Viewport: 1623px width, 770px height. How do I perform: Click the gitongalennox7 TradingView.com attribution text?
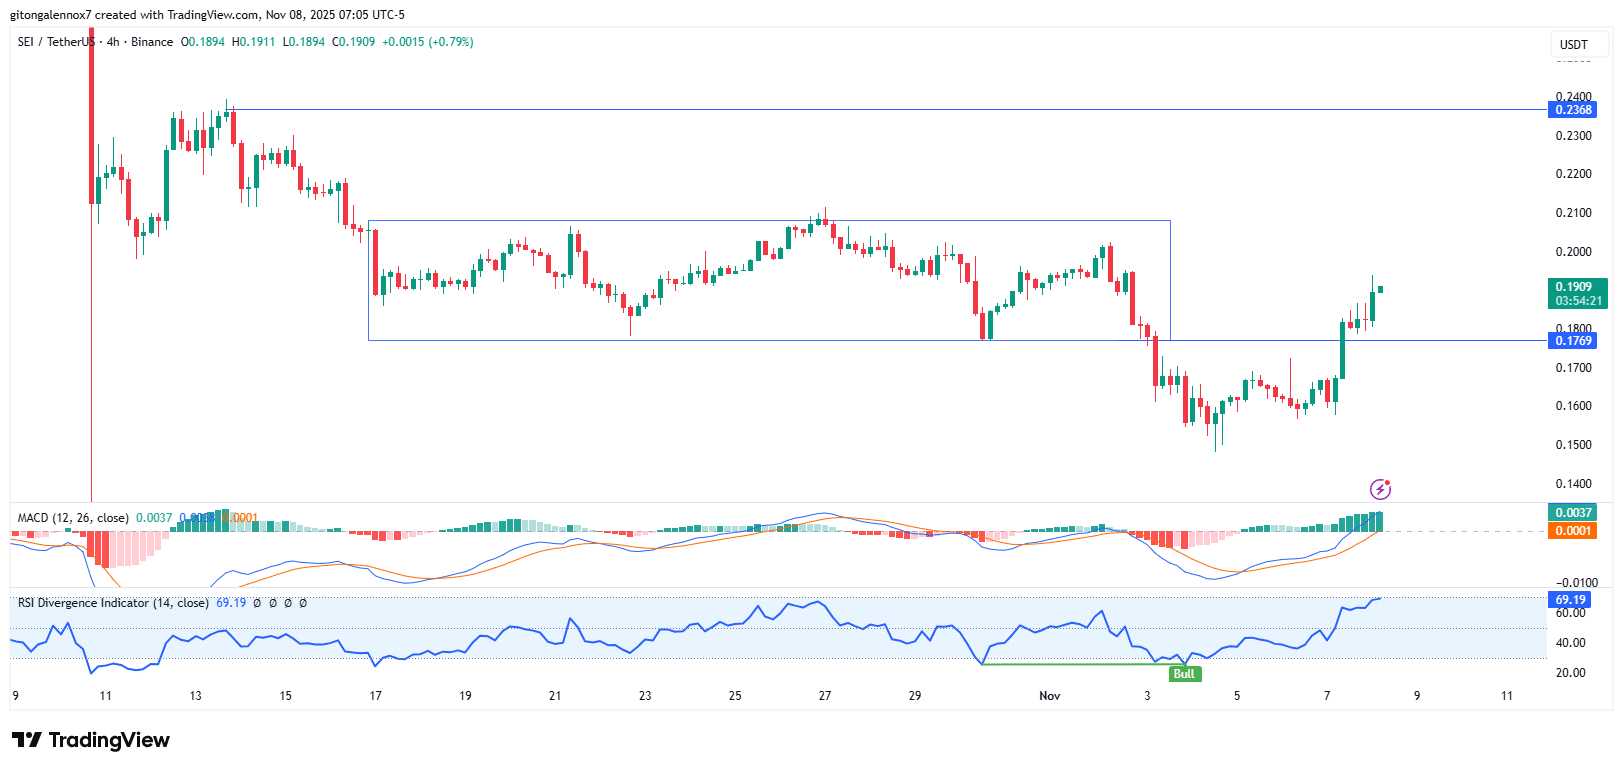pyautogui.click(x=207, y=15)
